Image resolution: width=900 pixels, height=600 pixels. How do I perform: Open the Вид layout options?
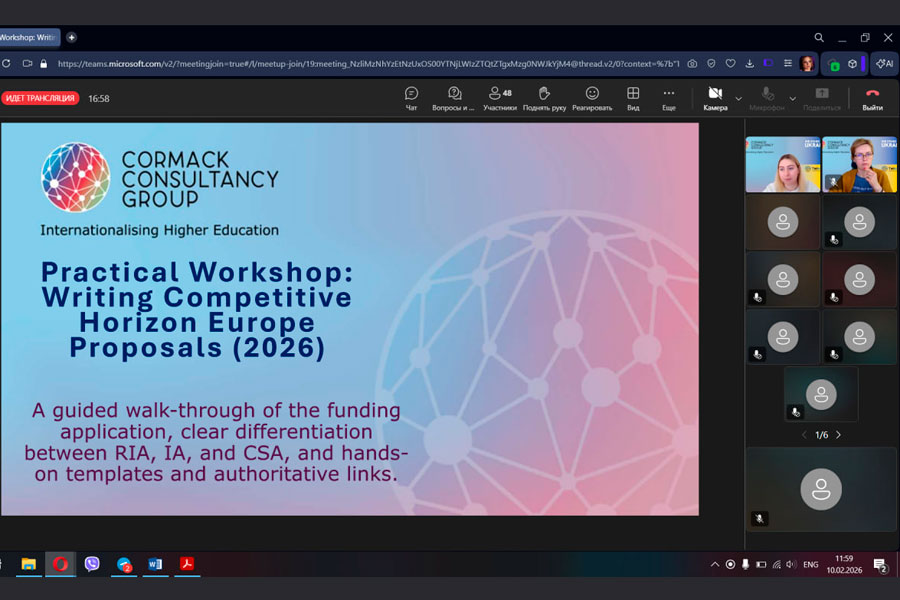pos(633,98)
